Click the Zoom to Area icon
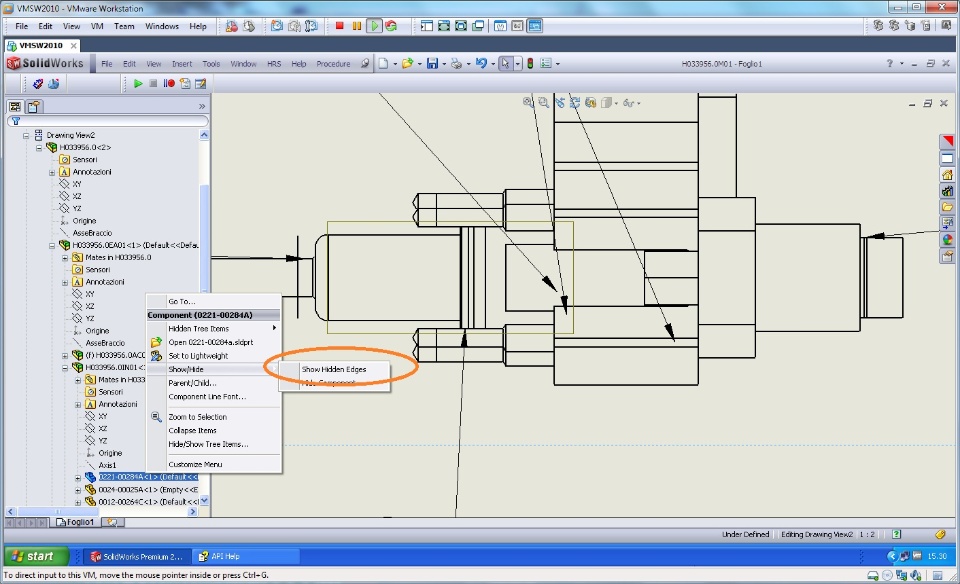 coord(544,102)
